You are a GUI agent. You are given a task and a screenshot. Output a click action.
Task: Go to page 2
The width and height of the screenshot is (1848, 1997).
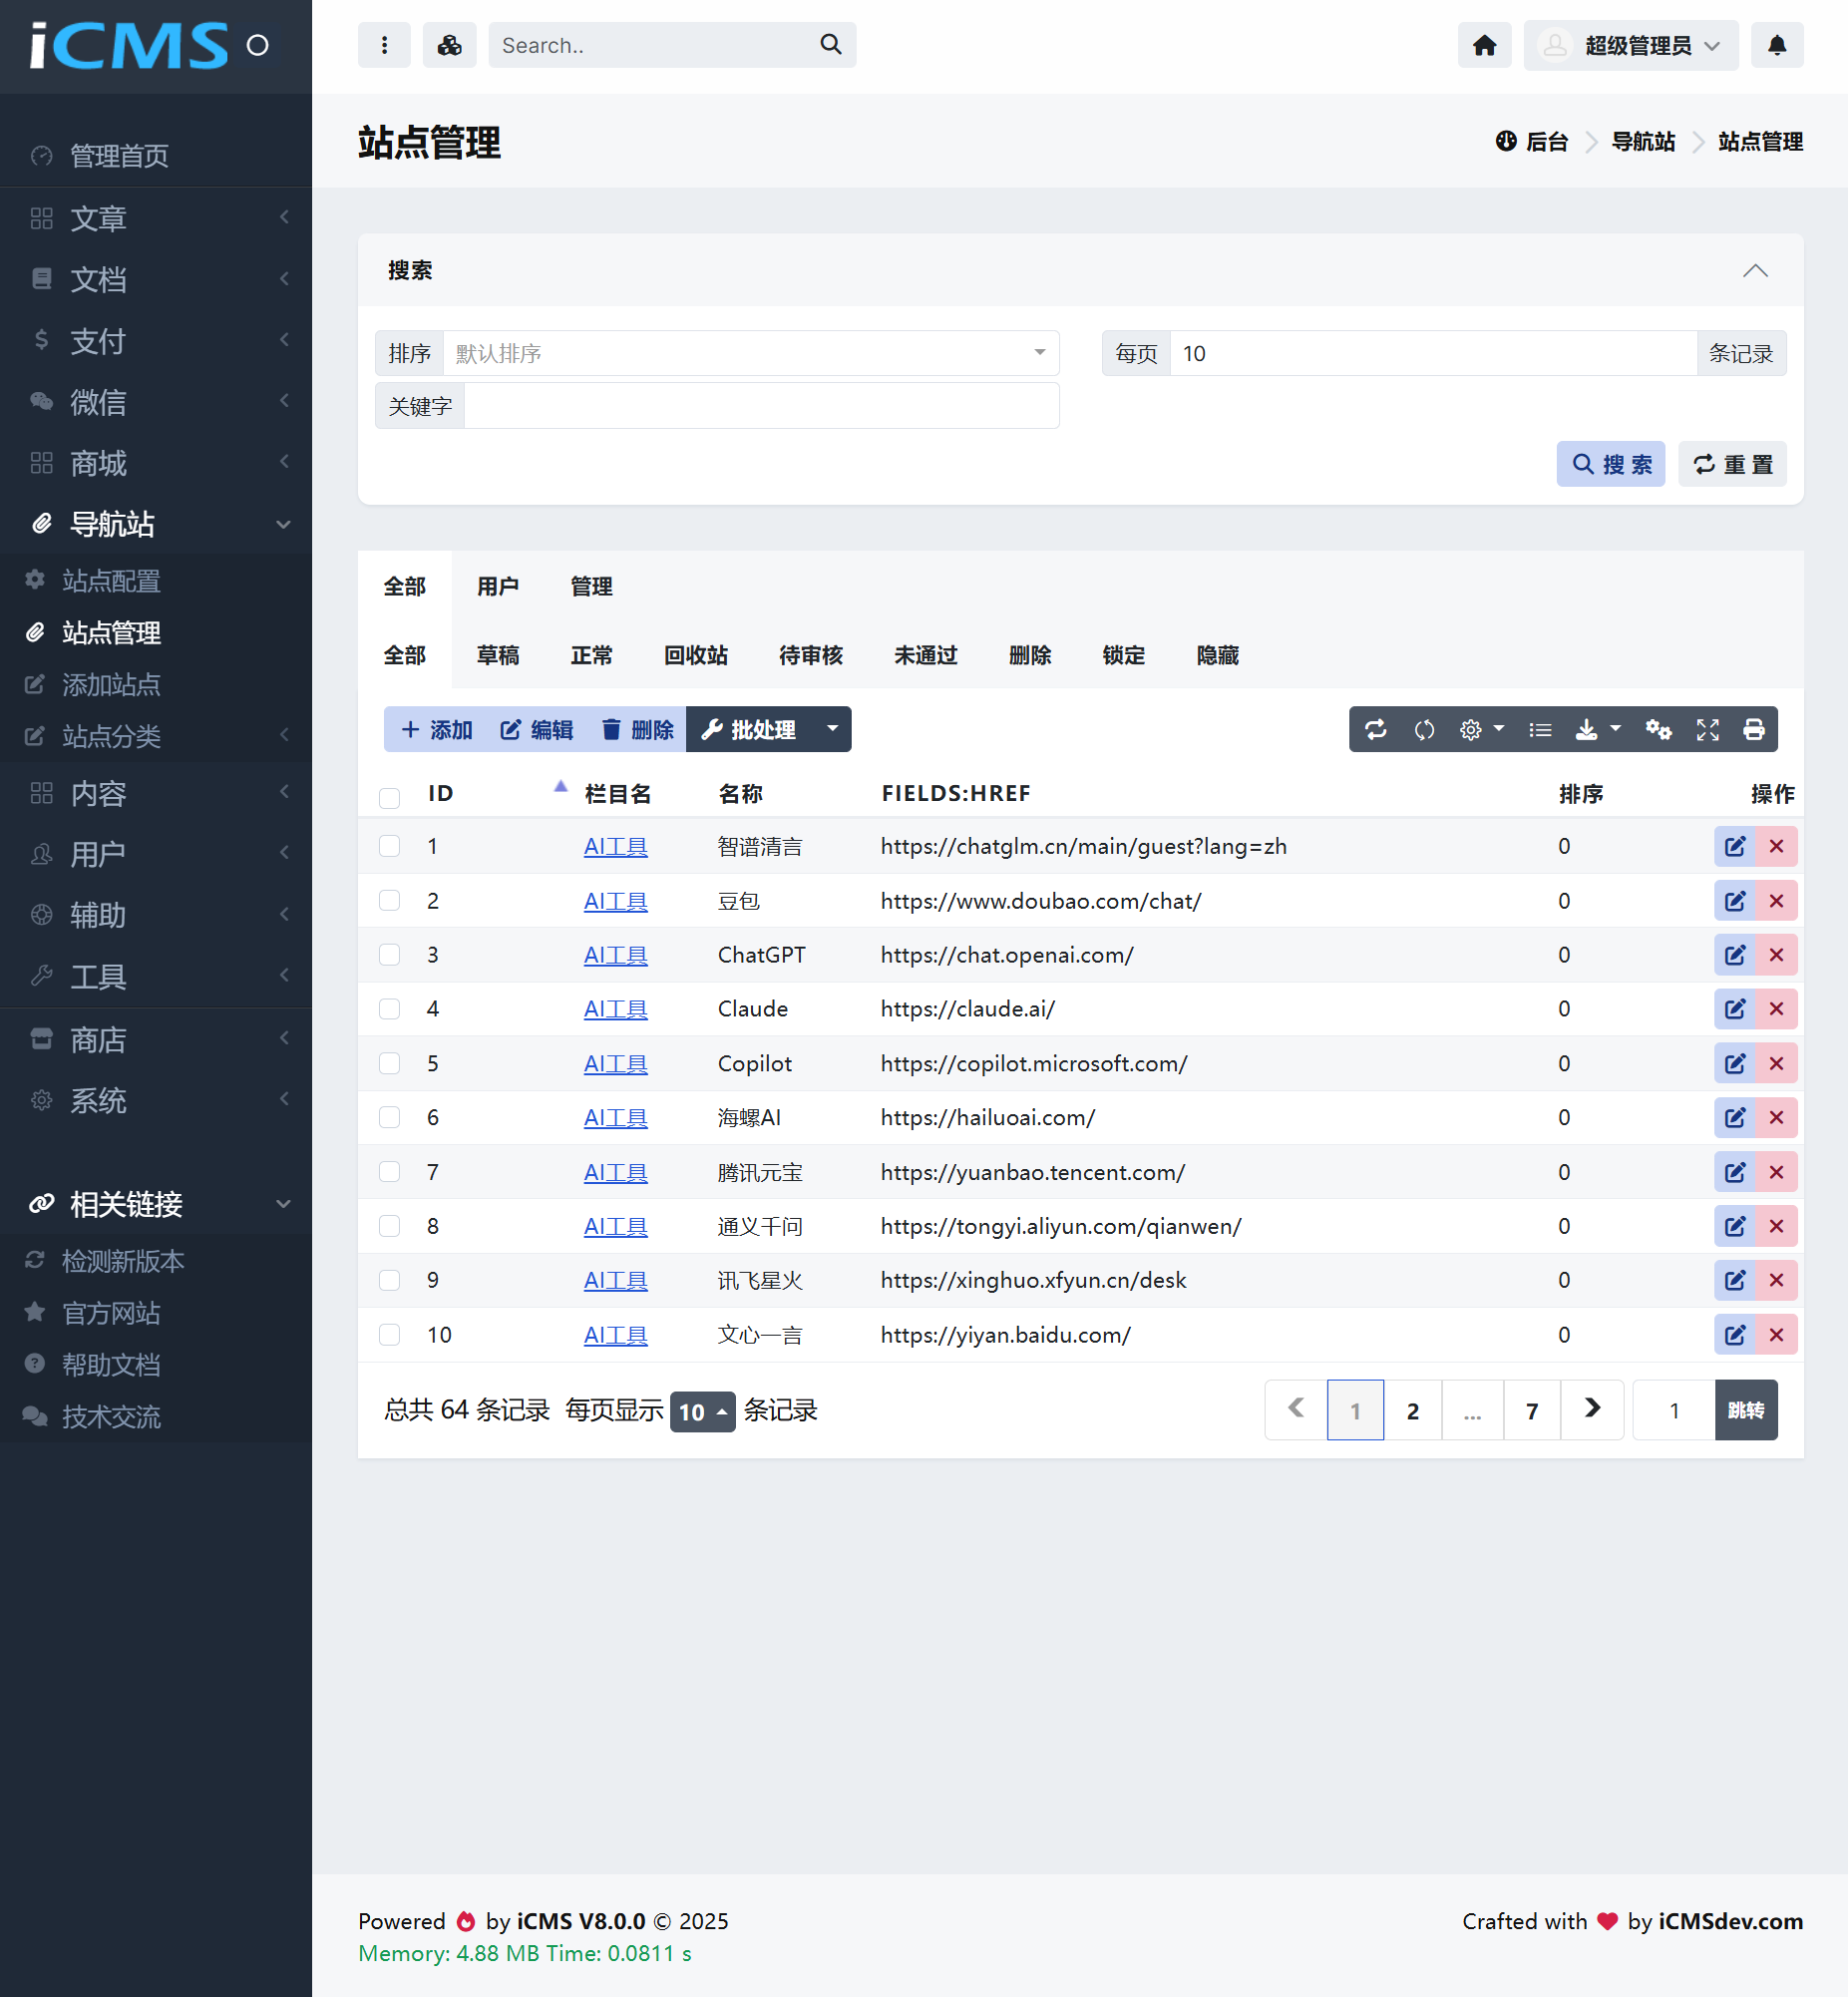click(1412, 1411)
